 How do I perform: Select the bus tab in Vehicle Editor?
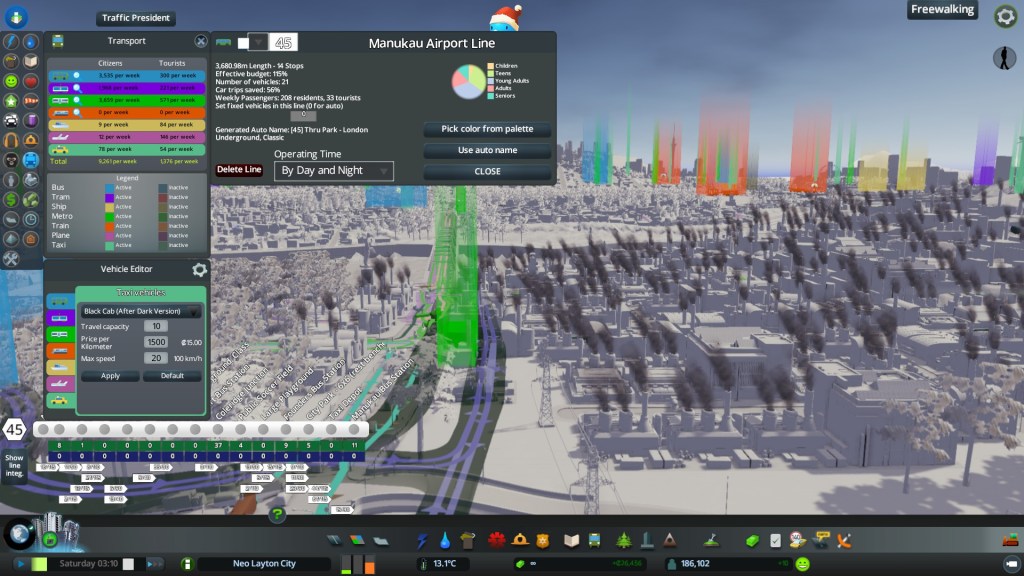tap(60, 301)
